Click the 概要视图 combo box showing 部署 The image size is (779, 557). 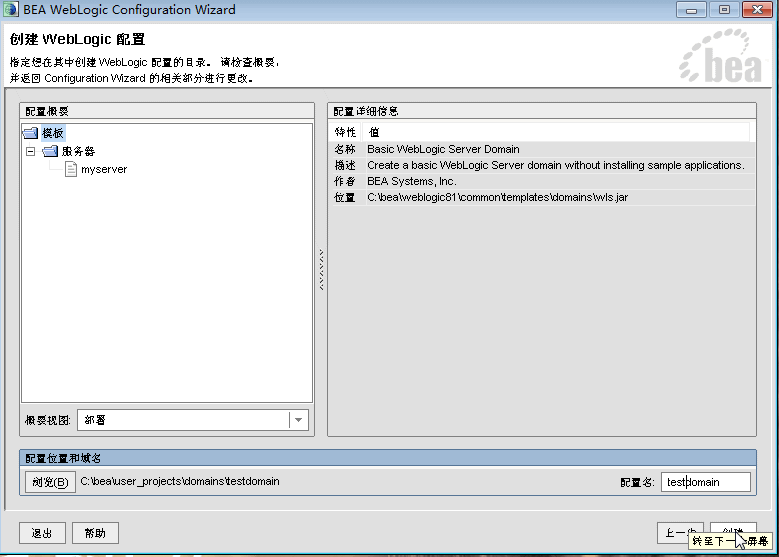[193, 420]
